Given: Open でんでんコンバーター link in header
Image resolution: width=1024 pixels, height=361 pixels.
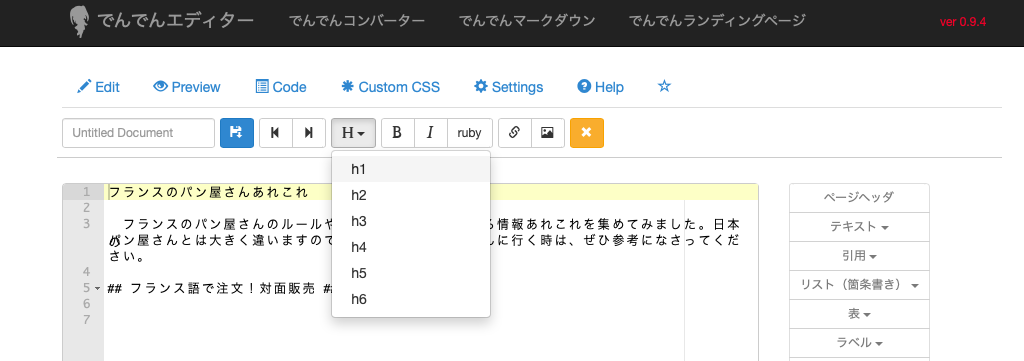Looking at the screenshot, I should pyautogui.click(x=357, y=21).
